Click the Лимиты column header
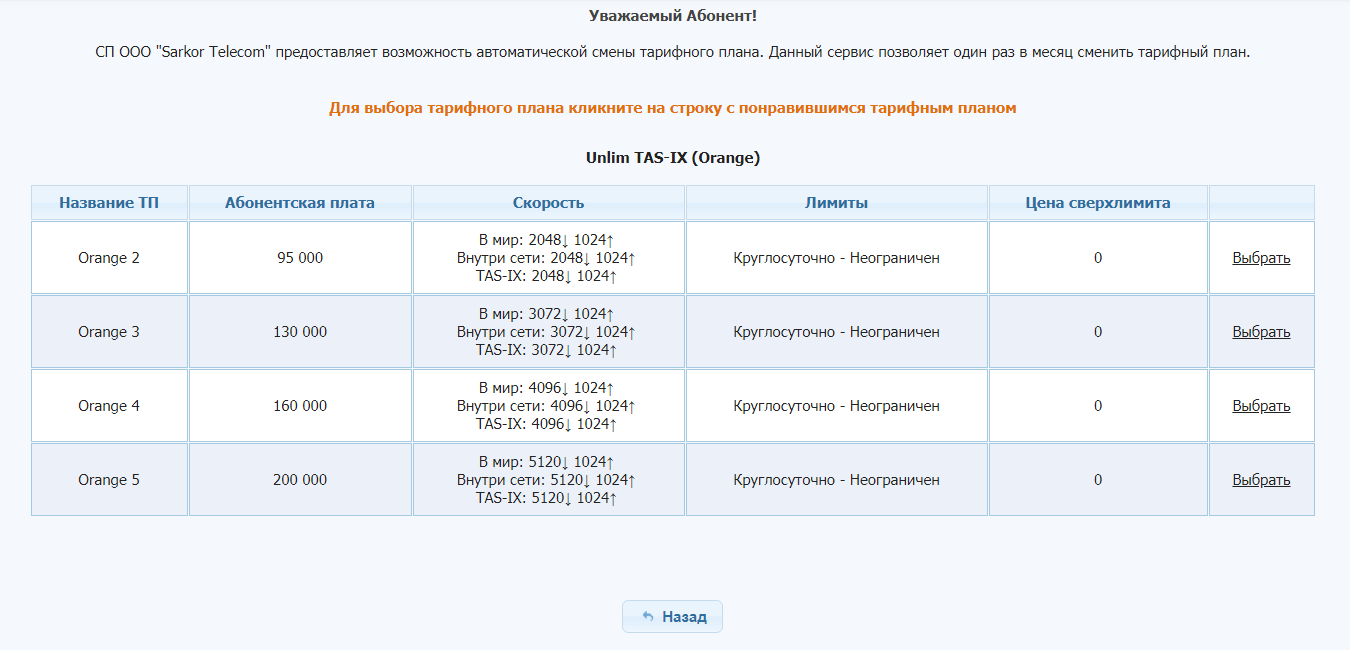 tap(836, 203)
